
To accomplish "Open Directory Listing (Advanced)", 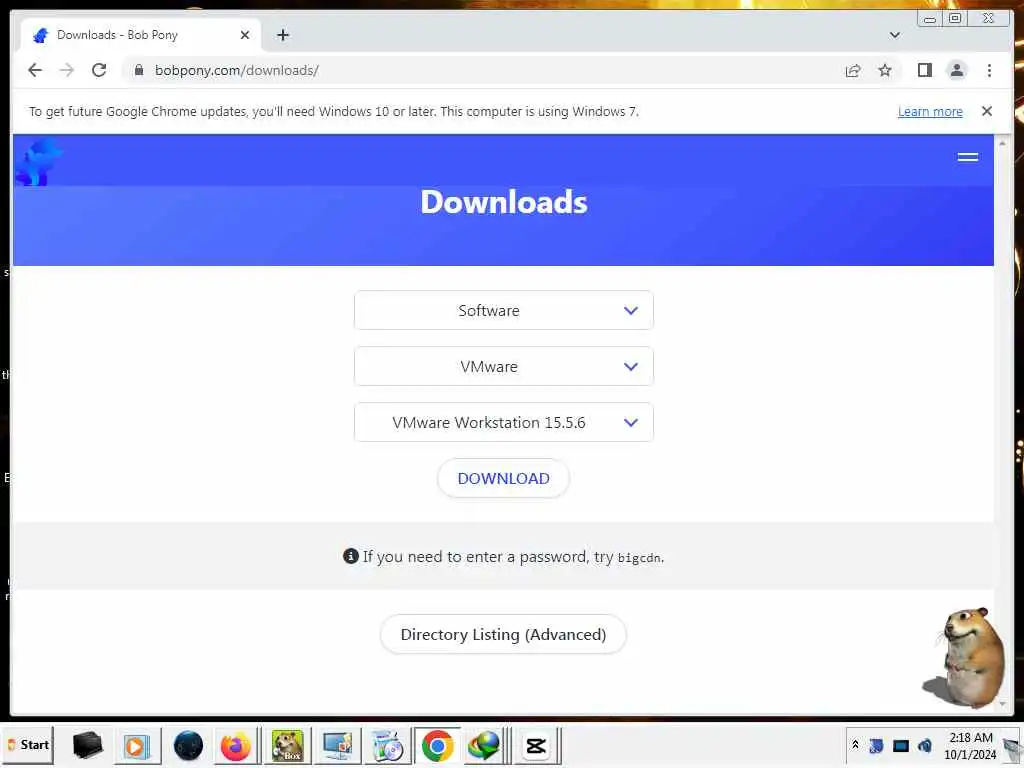I will tap(504, 634).
